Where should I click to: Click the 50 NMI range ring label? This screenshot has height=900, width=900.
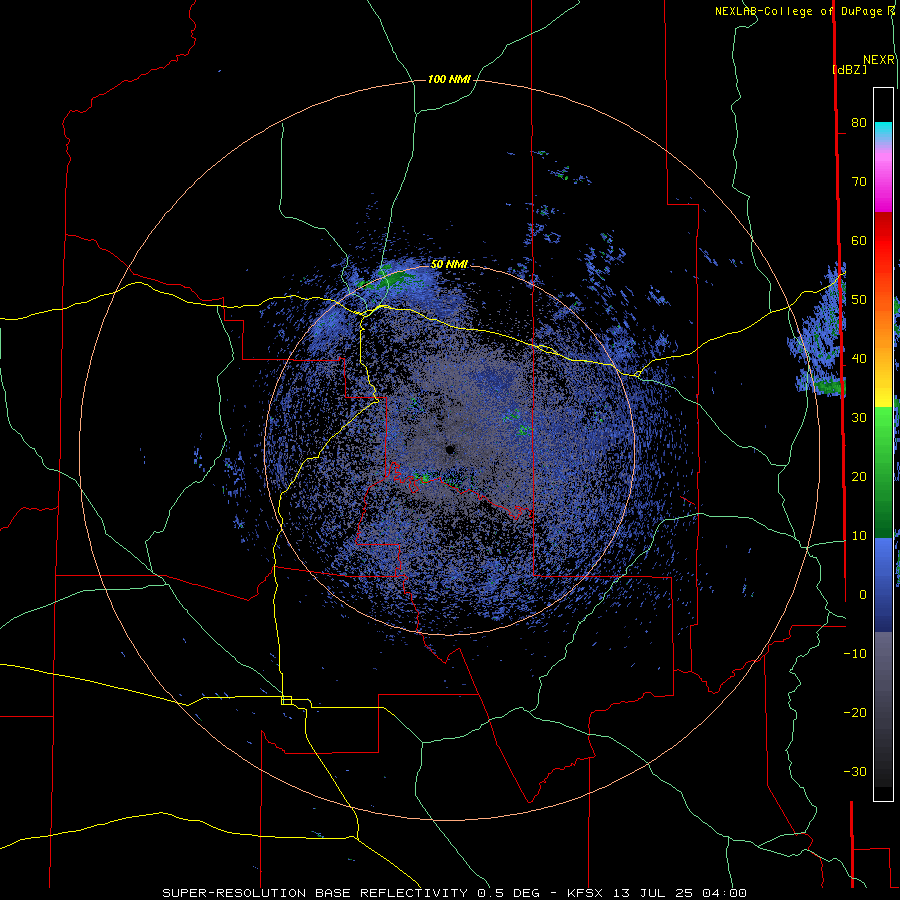(449, 264)
